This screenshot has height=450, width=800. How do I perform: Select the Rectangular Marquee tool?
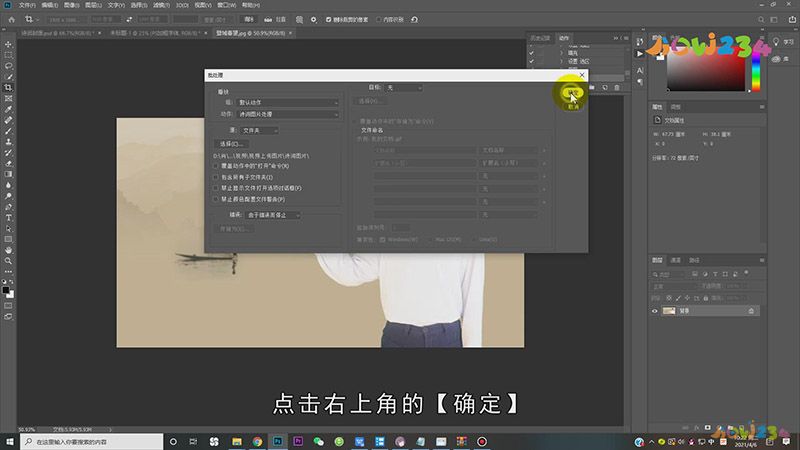click(8, 55)
